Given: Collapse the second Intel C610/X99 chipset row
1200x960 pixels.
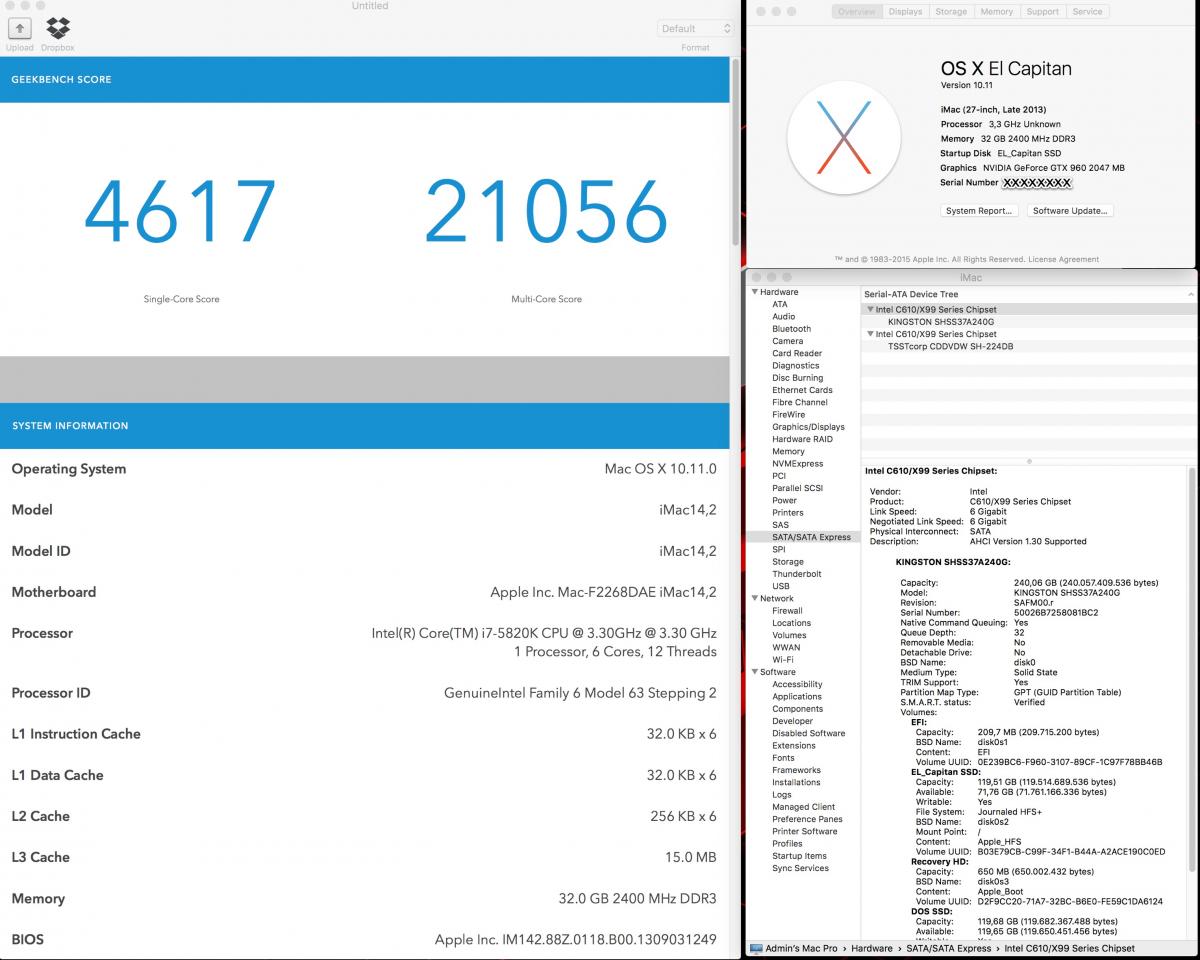Looking at the screenshot, I should 870,334.
